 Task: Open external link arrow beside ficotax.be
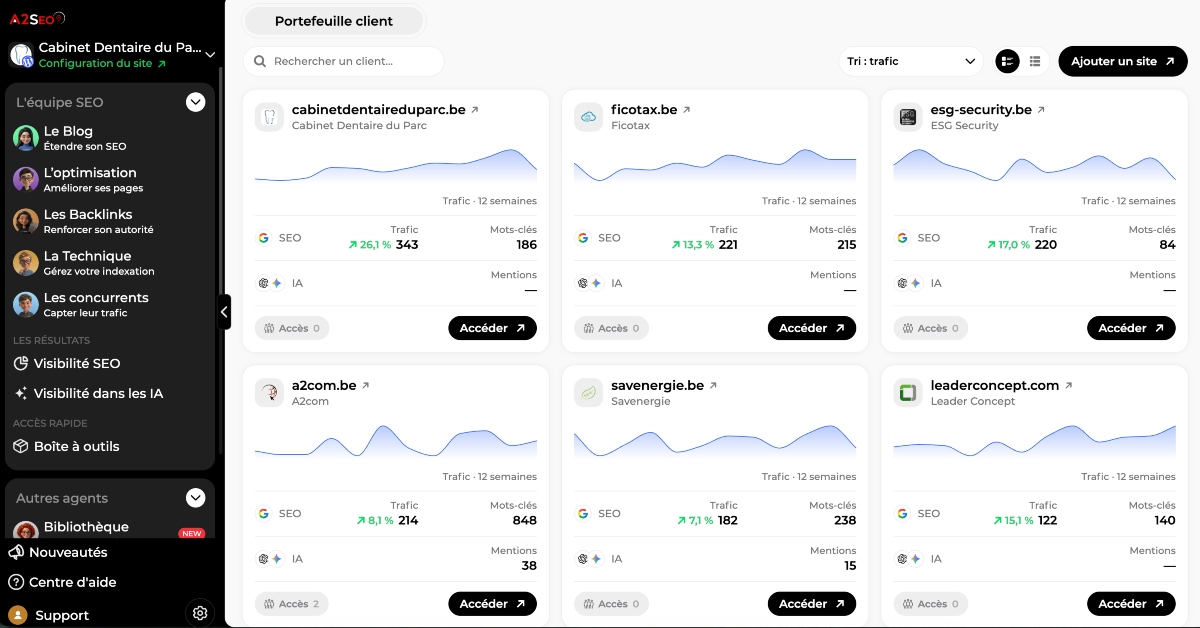coord(687,110)
